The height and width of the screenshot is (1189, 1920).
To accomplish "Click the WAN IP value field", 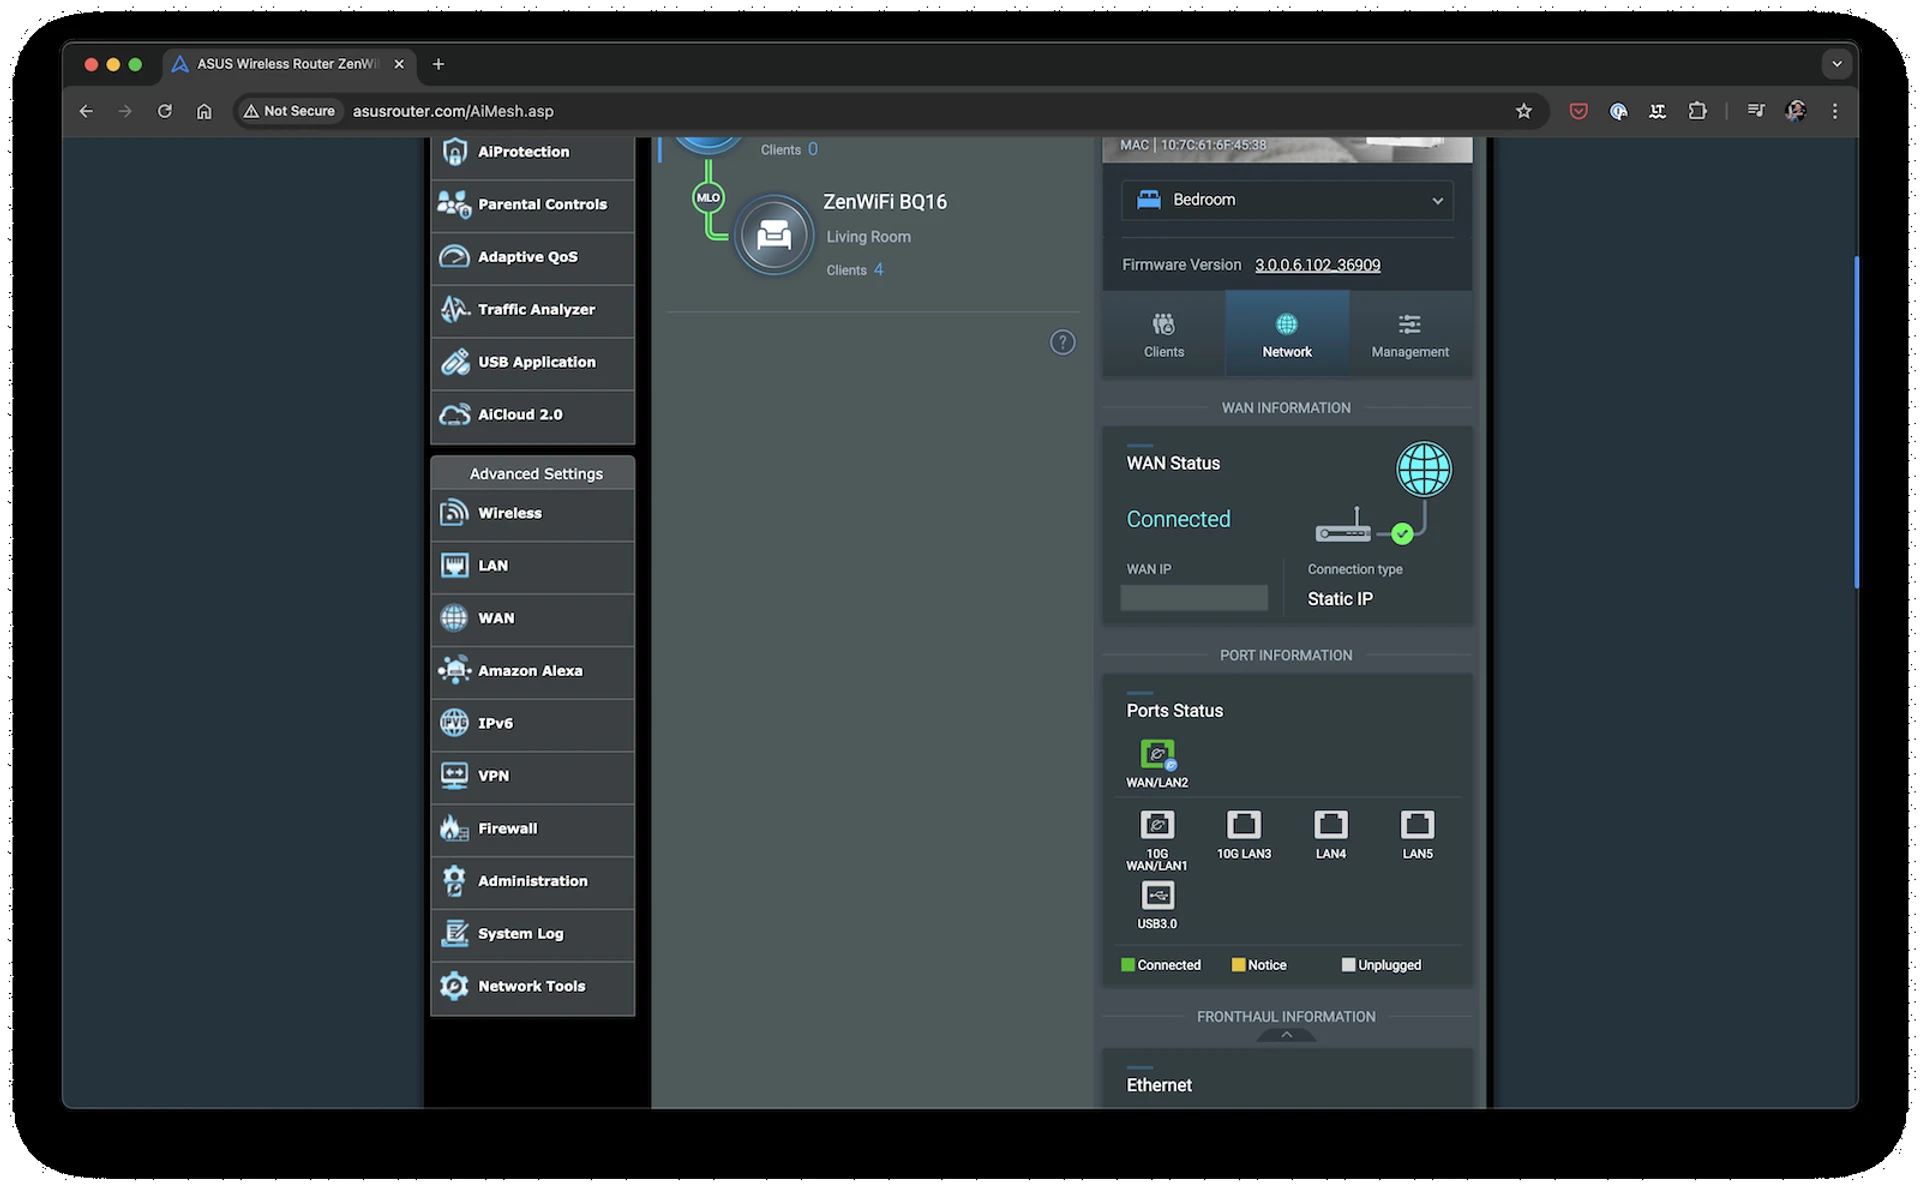I will click(x=1193, y=598).
